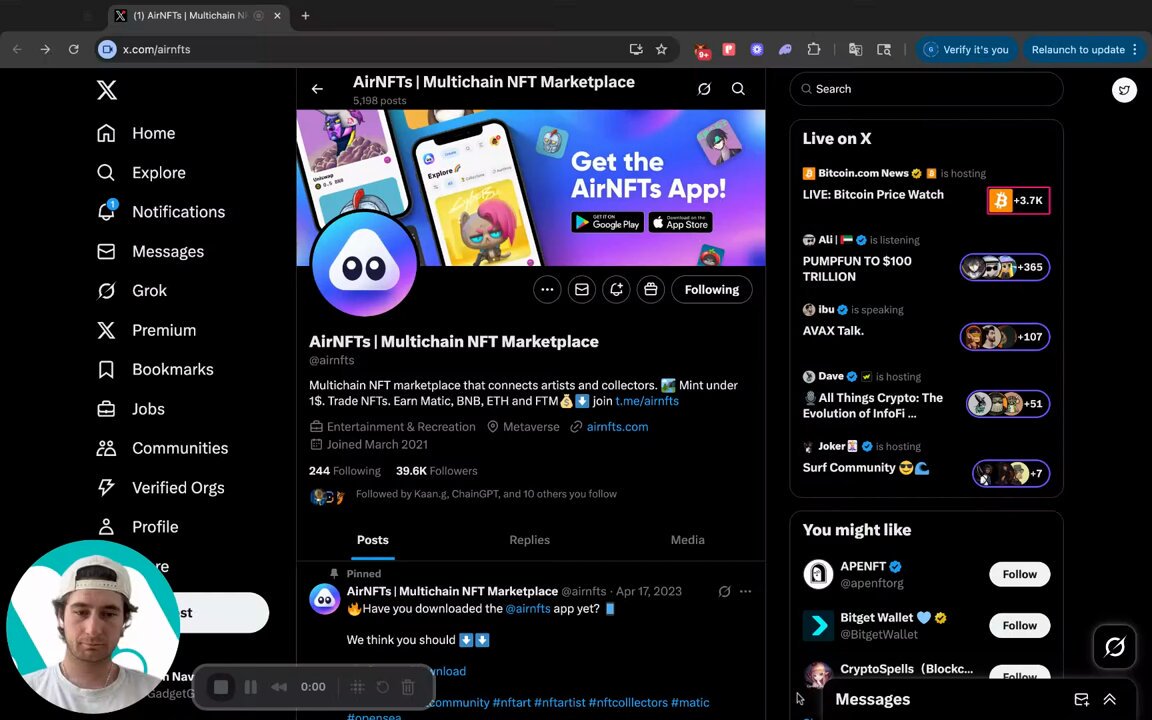Open the browser Extensions puzzle icon
The height and width of the screenshot is (720, 1152).
(813, 49)
